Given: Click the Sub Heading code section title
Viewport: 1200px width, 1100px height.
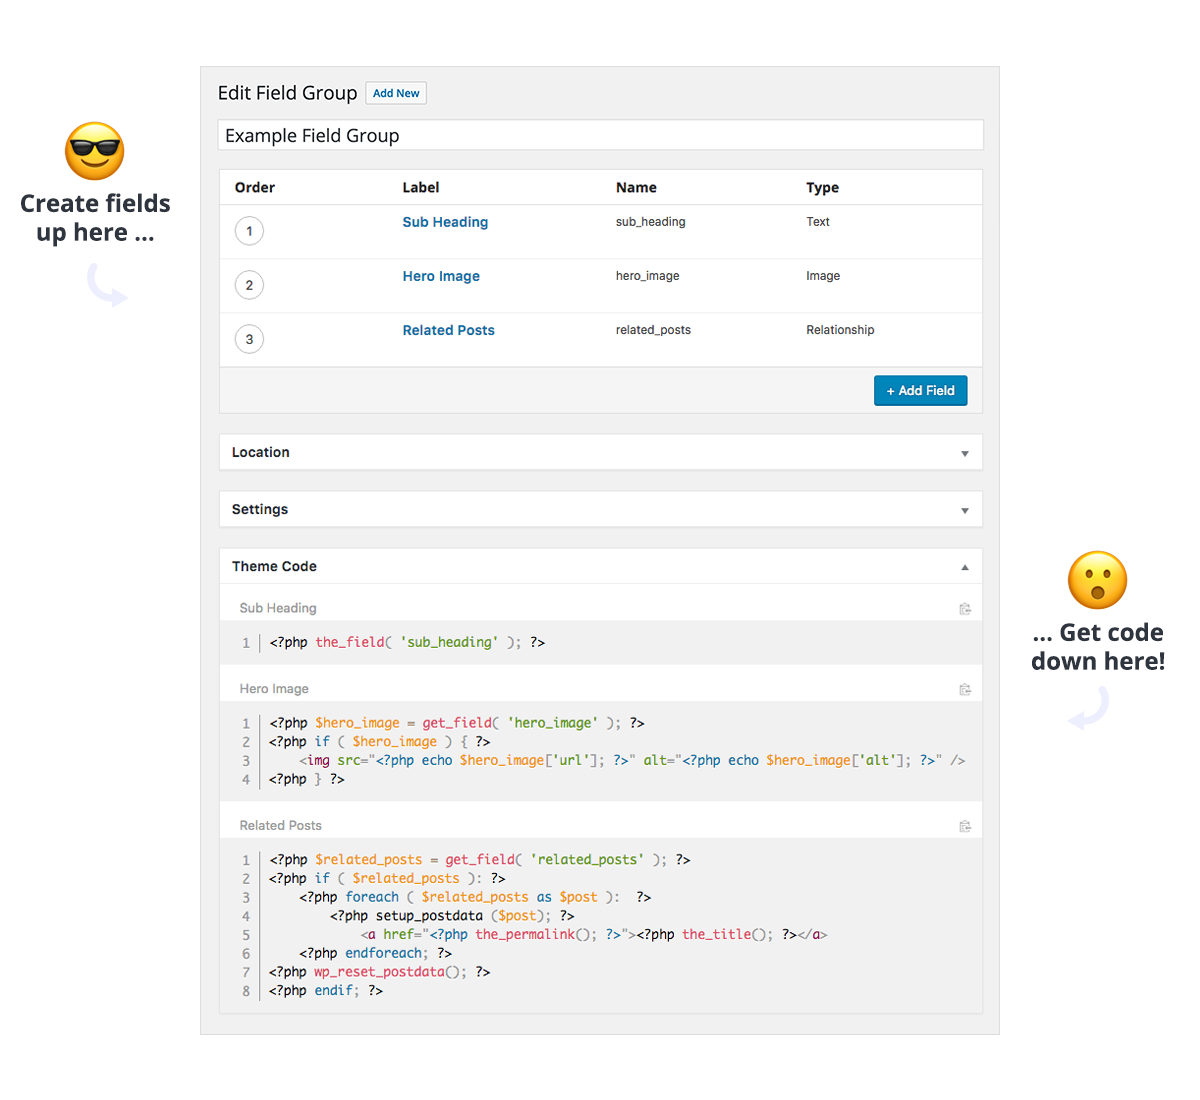Looking at the screenshot, I should click(x=278, y=608).
